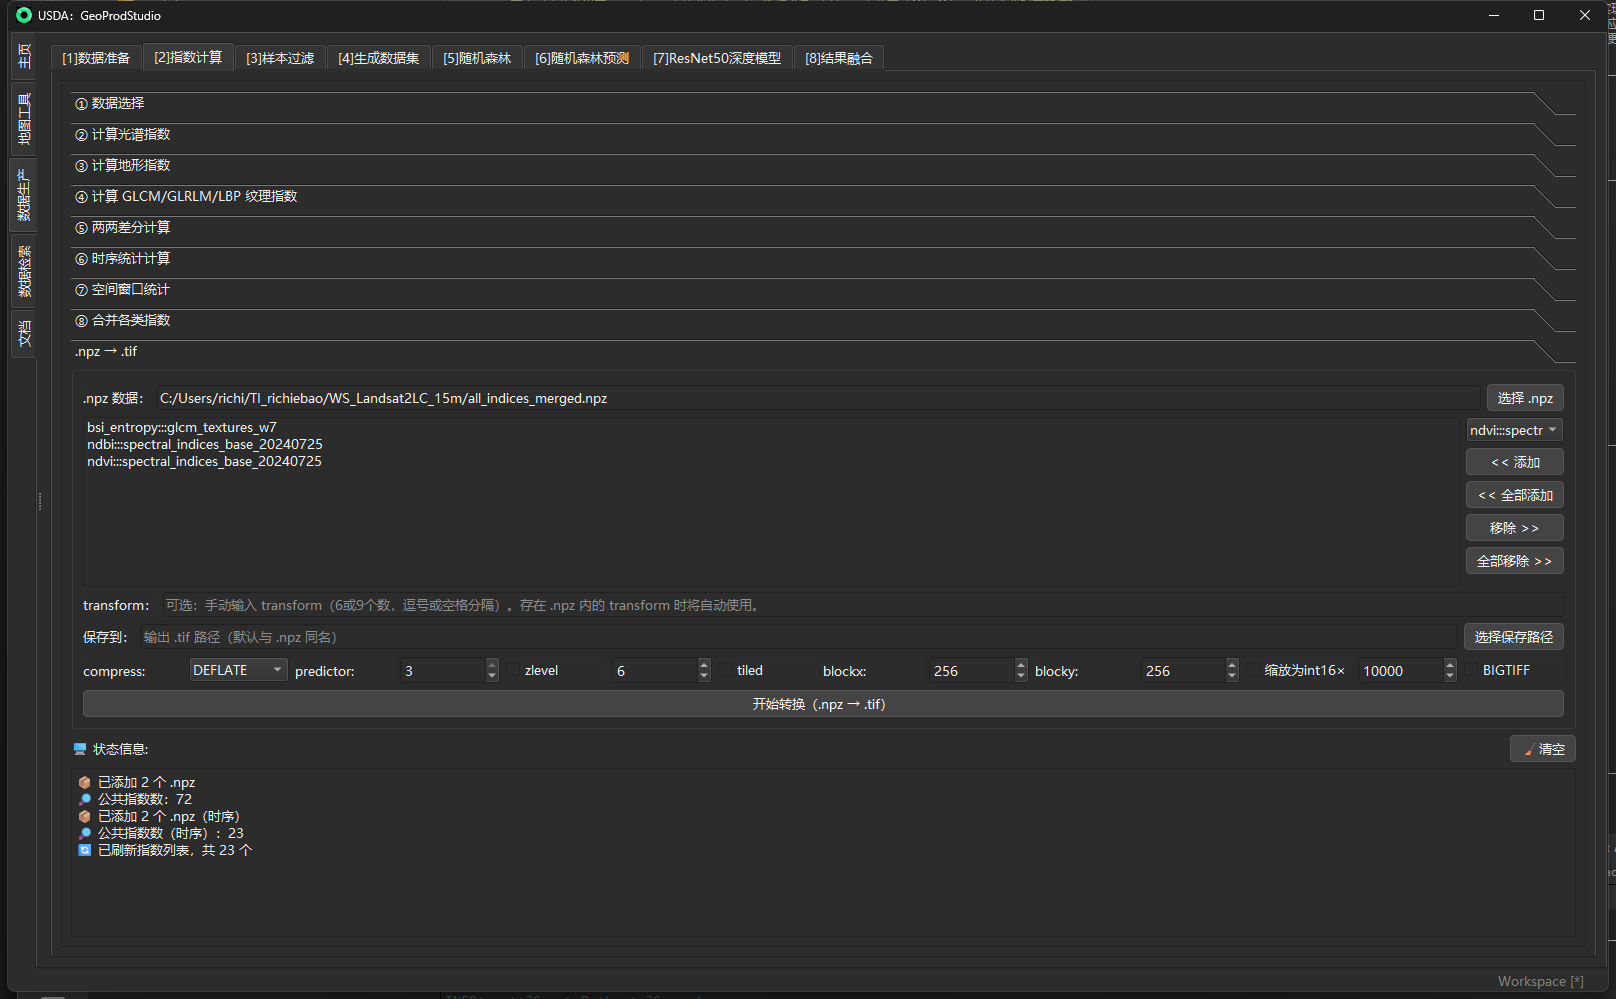Click the 选择 .npz button
The width and height of the screenshot is (1616, 999).
point(1524,398)
